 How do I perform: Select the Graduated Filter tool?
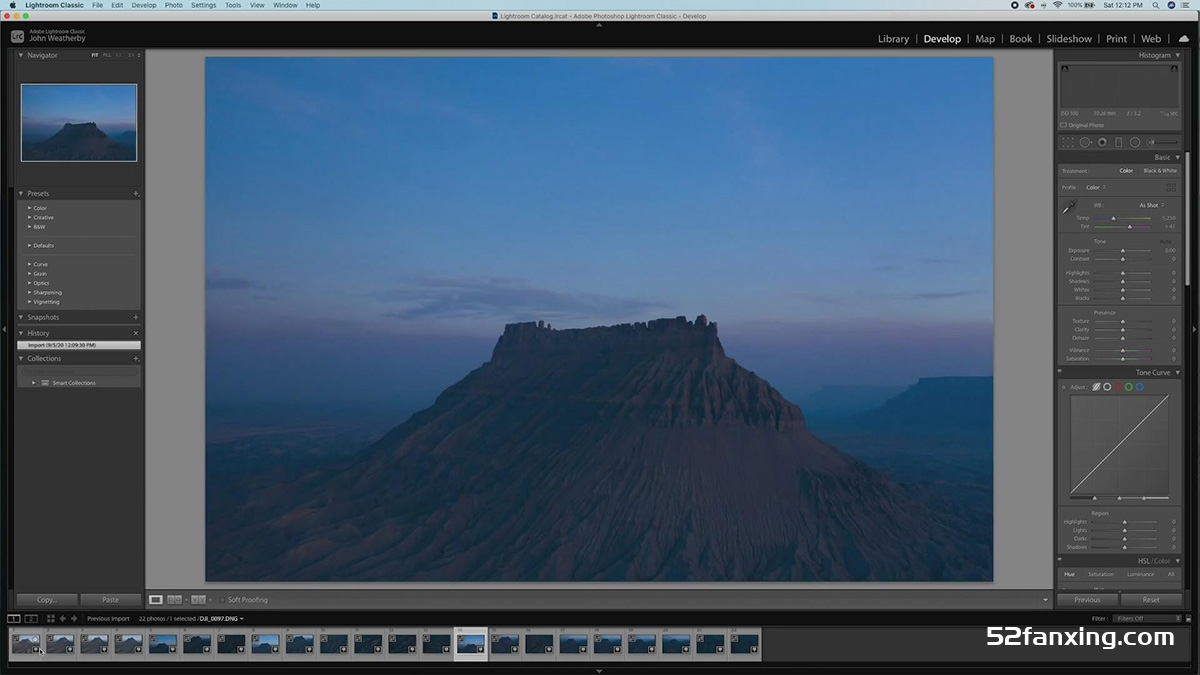coord(1118,142)
